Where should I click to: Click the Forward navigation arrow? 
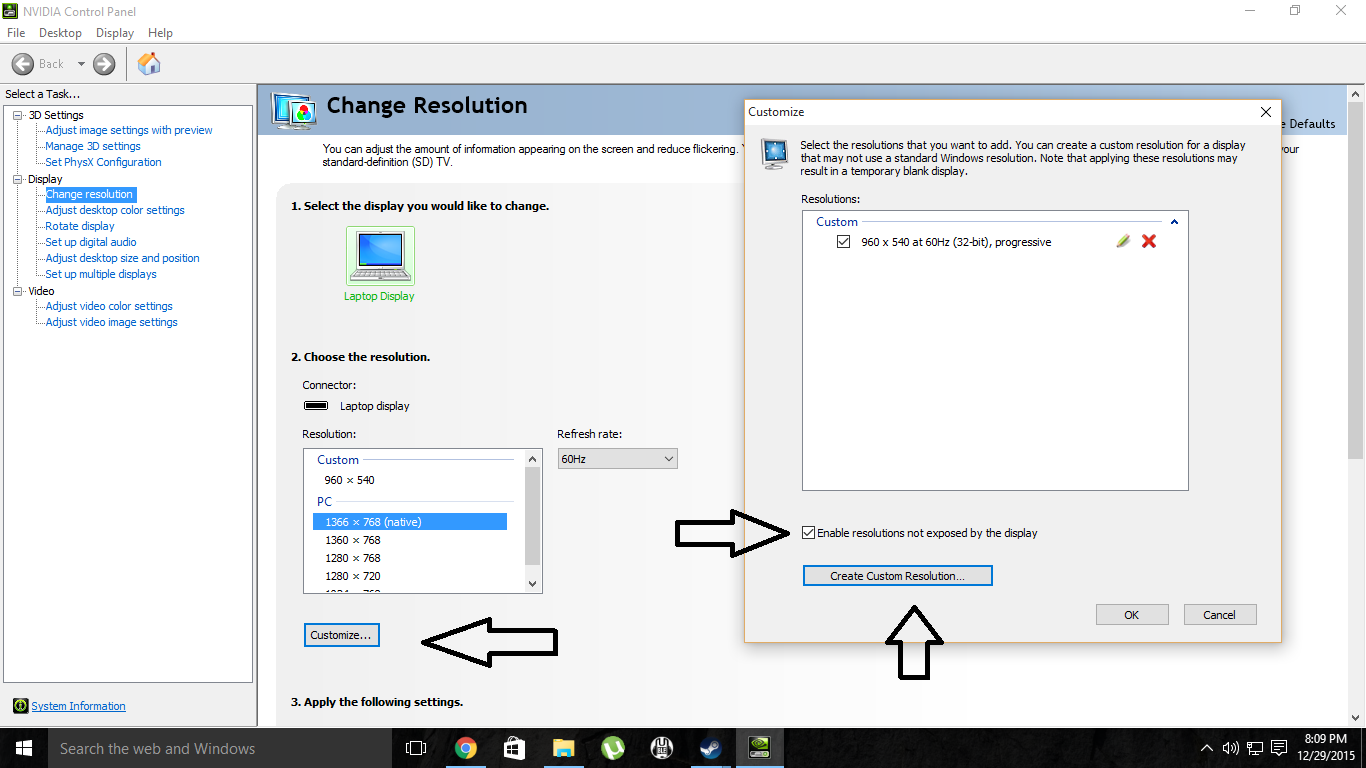pyautogui.click(x=104, y=64)
